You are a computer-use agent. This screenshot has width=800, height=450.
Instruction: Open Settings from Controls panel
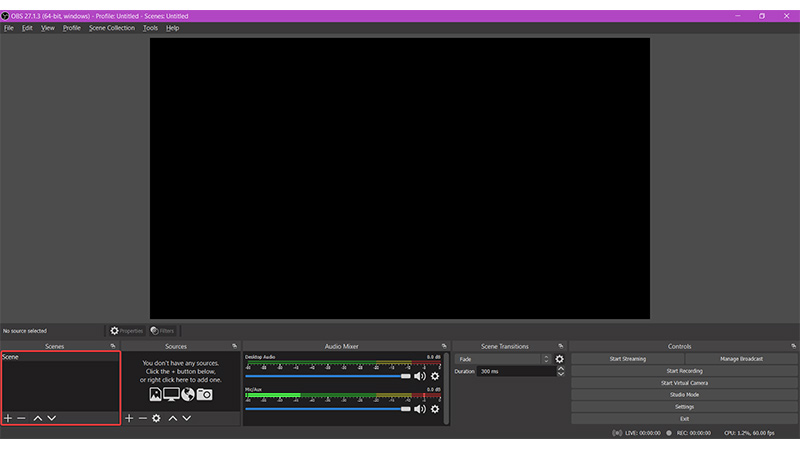point(684,407)
